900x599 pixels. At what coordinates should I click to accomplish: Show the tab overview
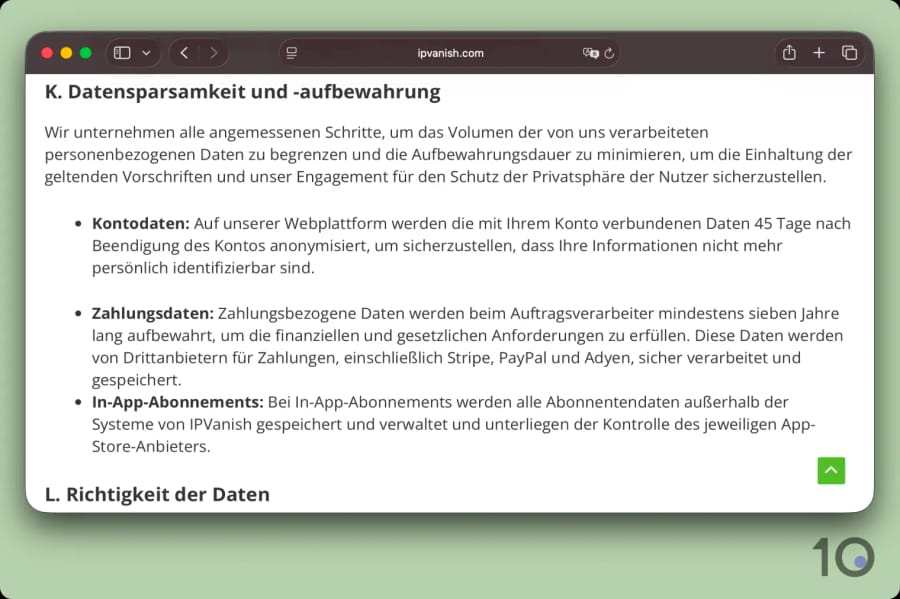pyautogui.click(x=849, y=52)
